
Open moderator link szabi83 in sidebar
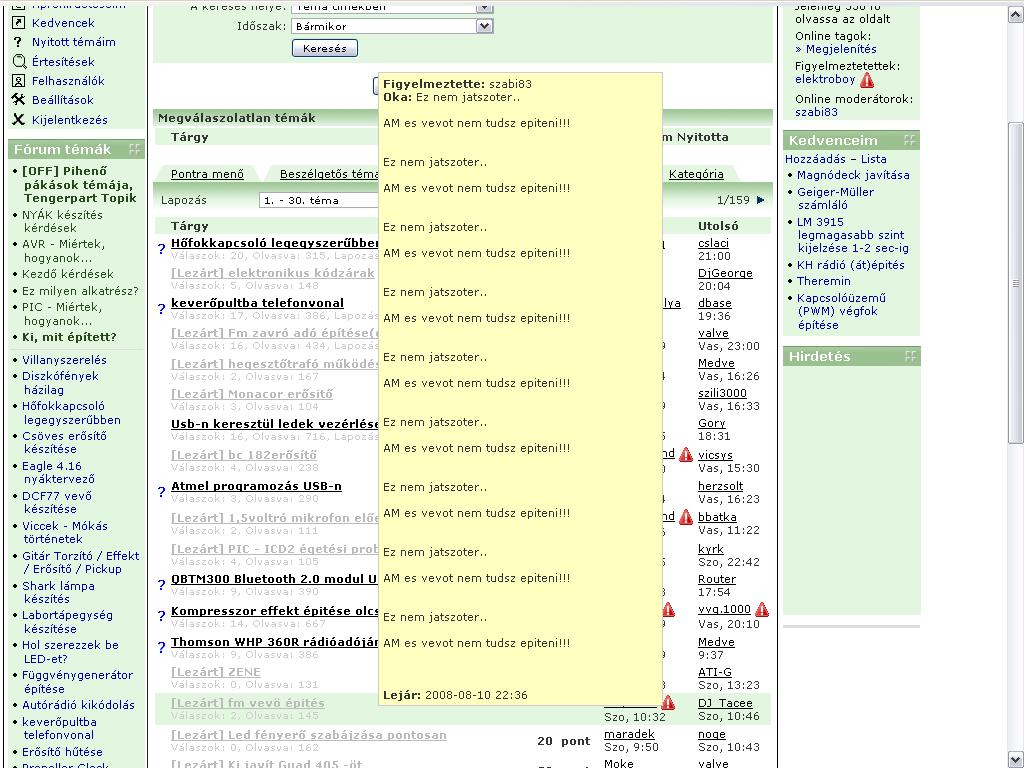[x=816, y=112]
